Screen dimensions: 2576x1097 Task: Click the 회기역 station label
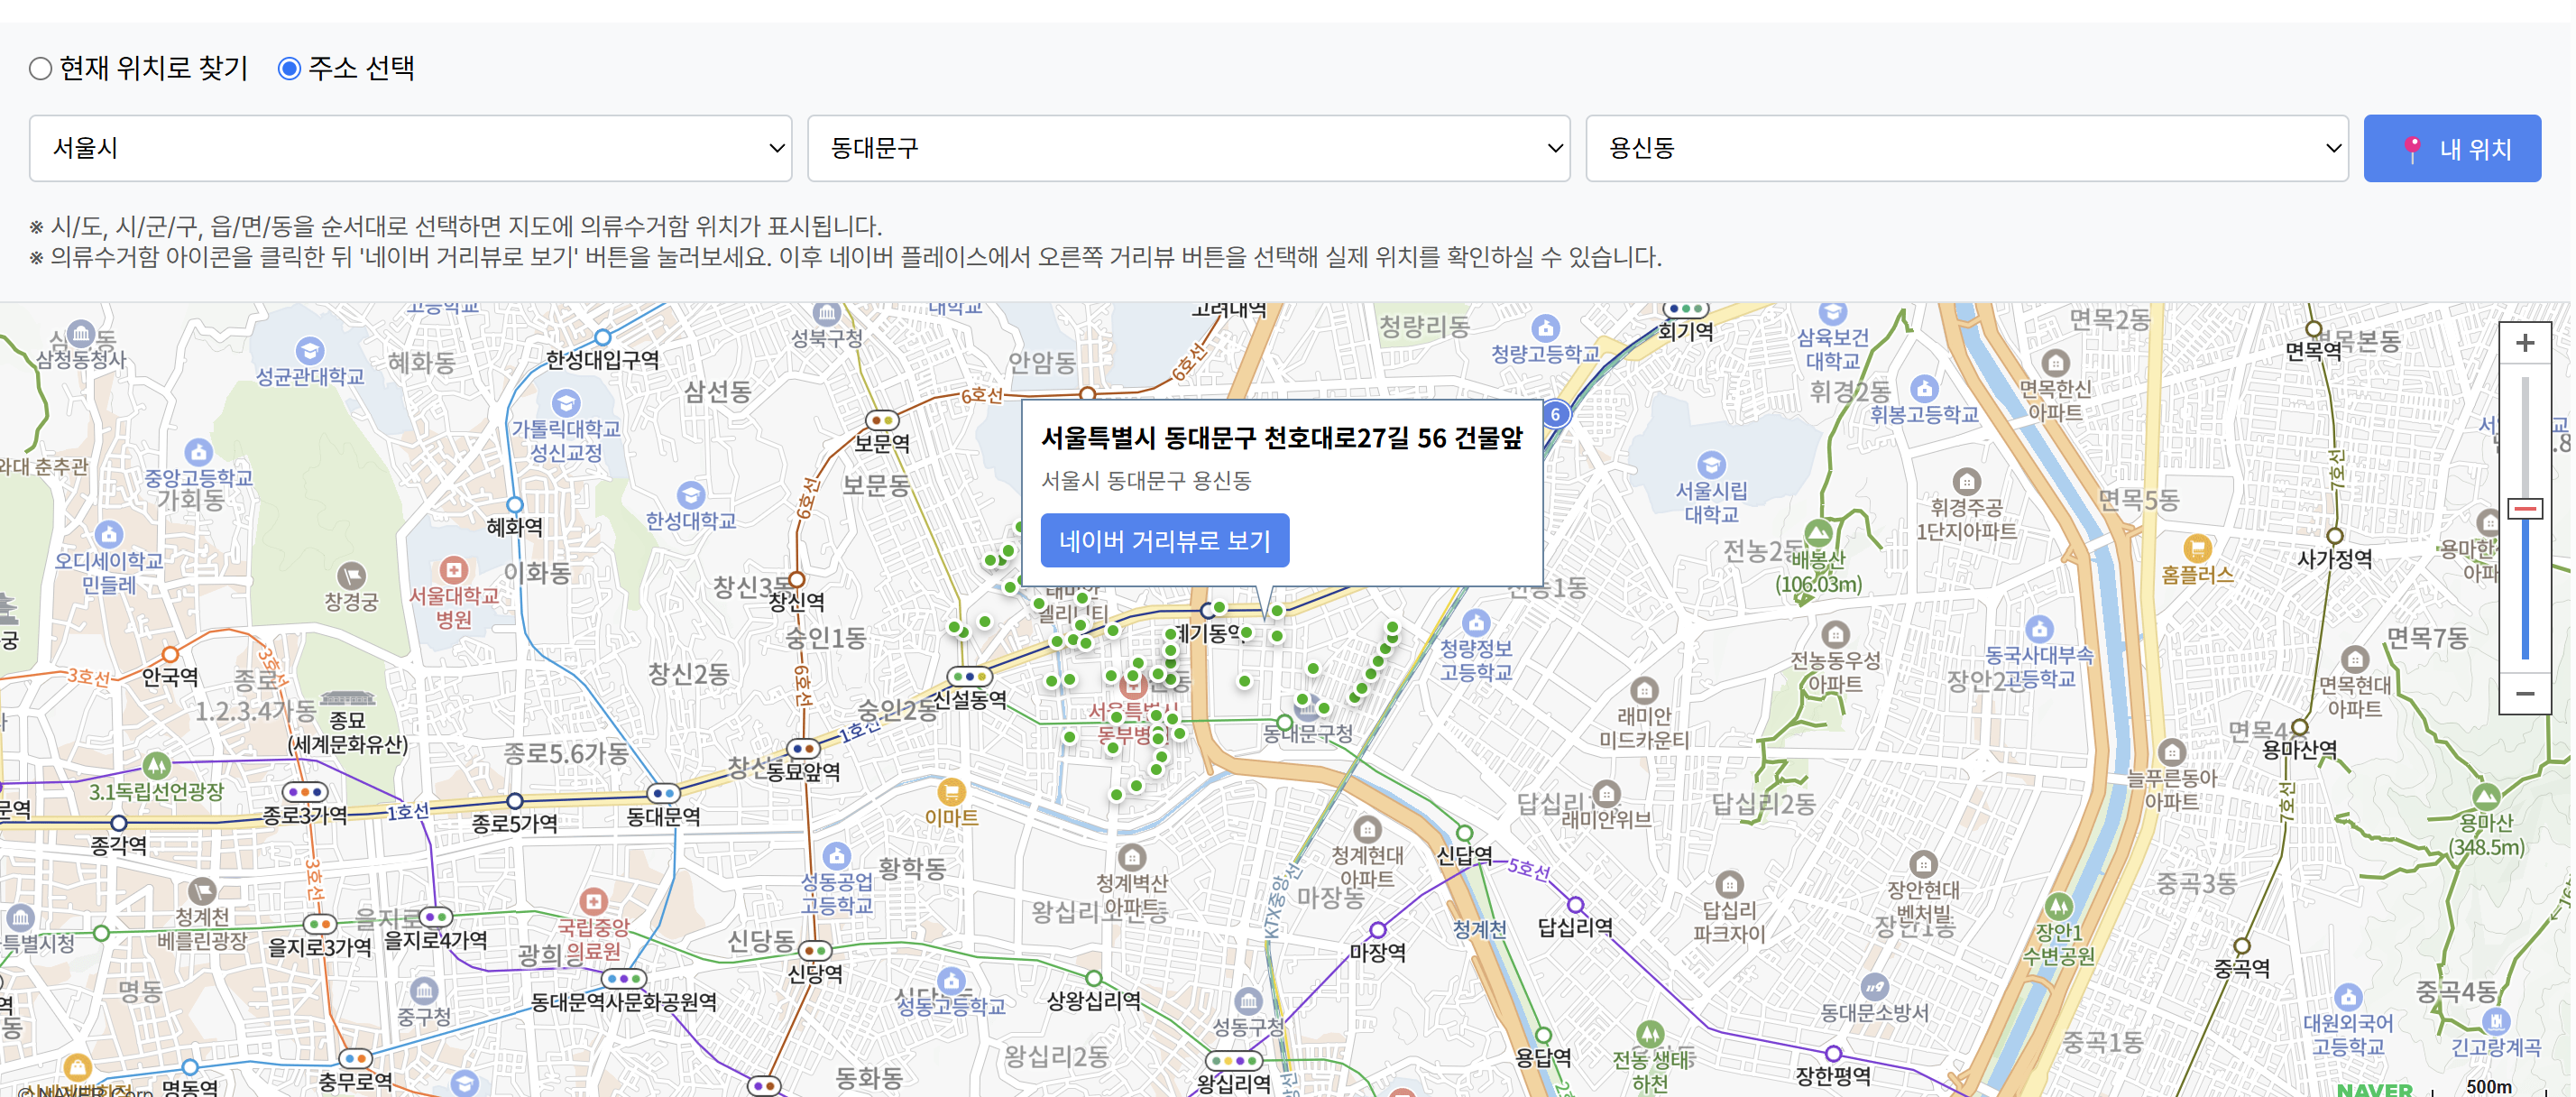tap(1685, 332)
